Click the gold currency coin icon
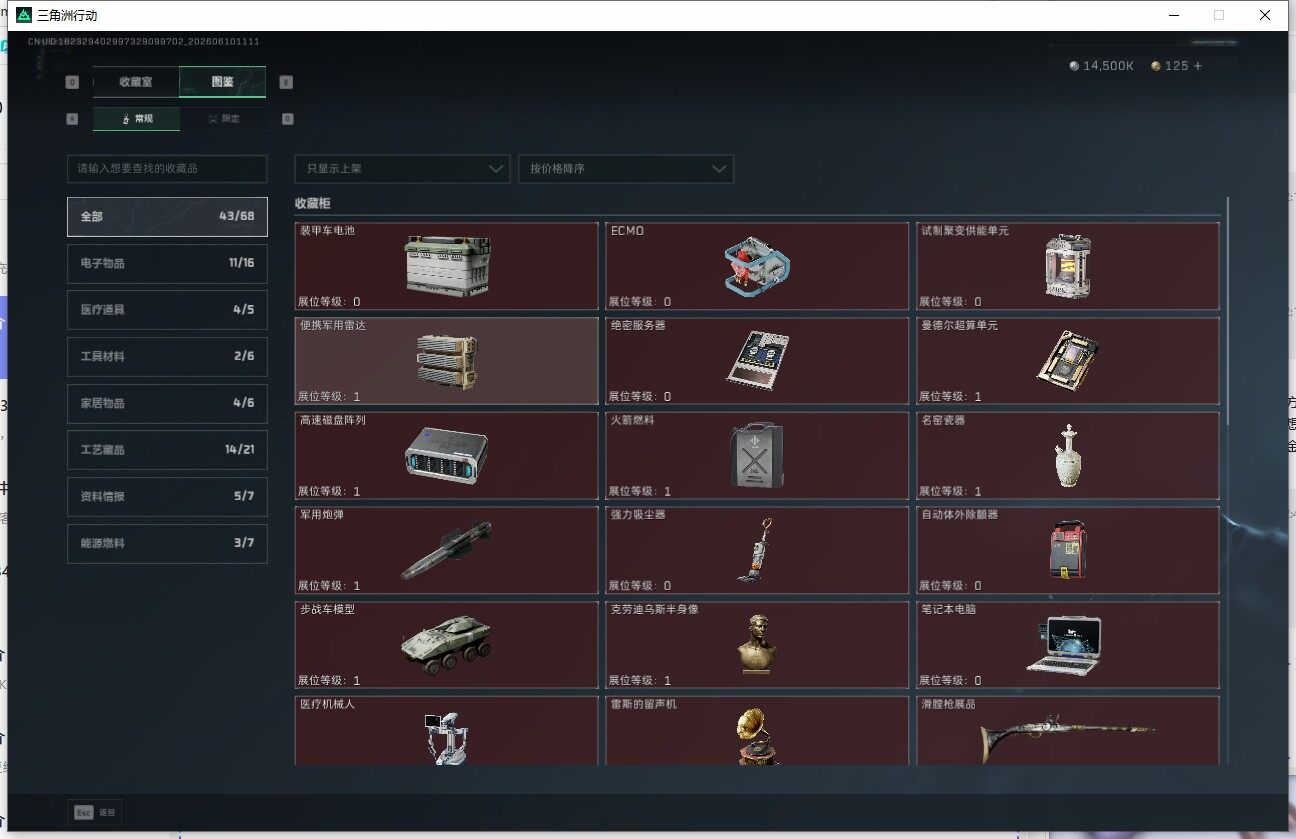 point(1156,66)
